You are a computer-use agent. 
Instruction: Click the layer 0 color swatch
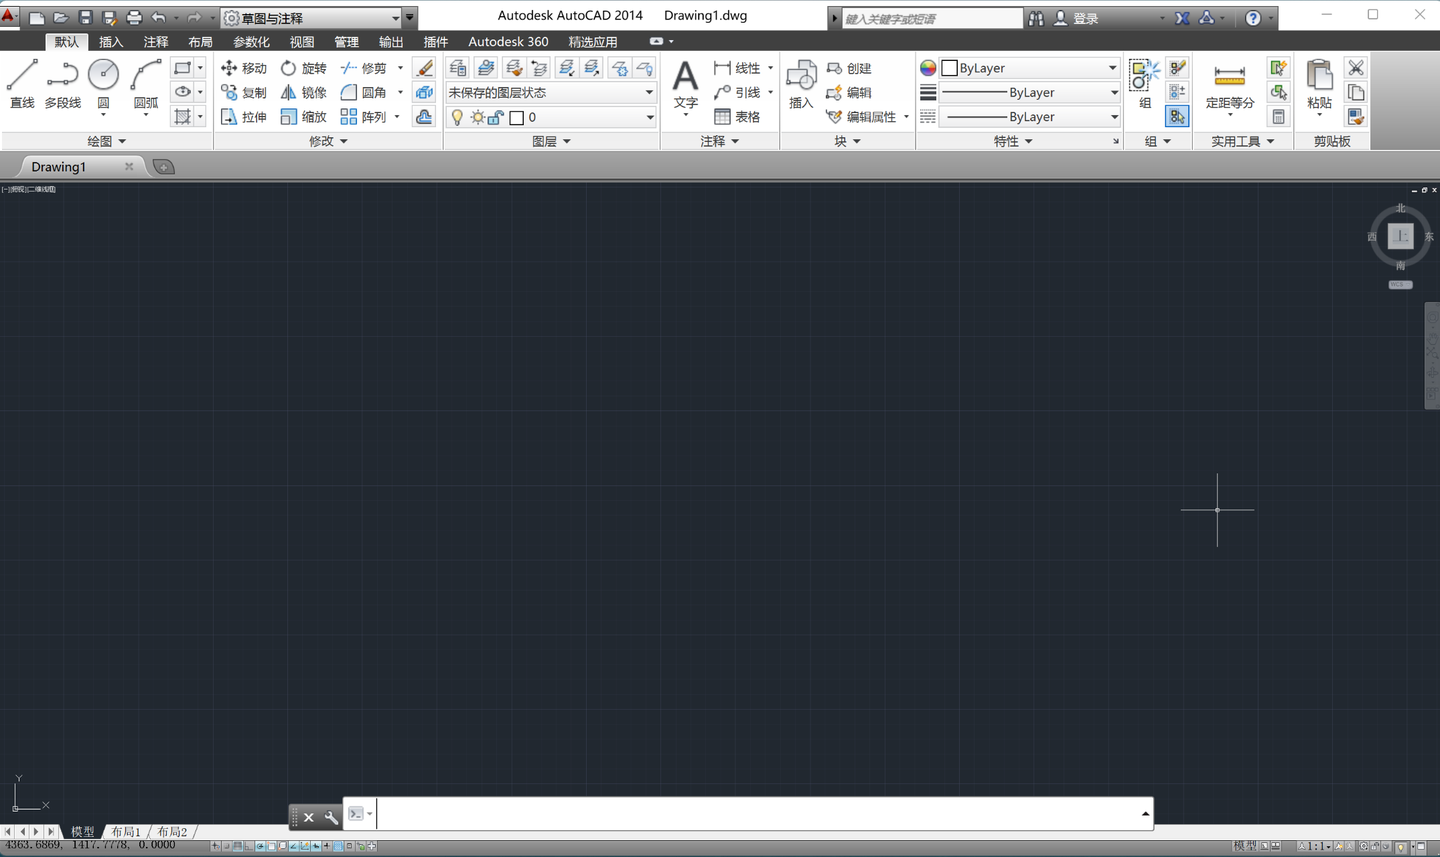coord(517,117)
